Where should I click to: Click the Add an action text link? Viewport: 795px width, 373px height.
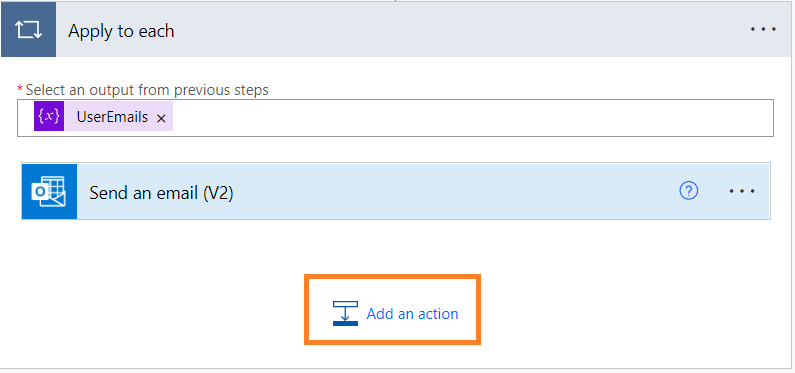pos(412,314)
